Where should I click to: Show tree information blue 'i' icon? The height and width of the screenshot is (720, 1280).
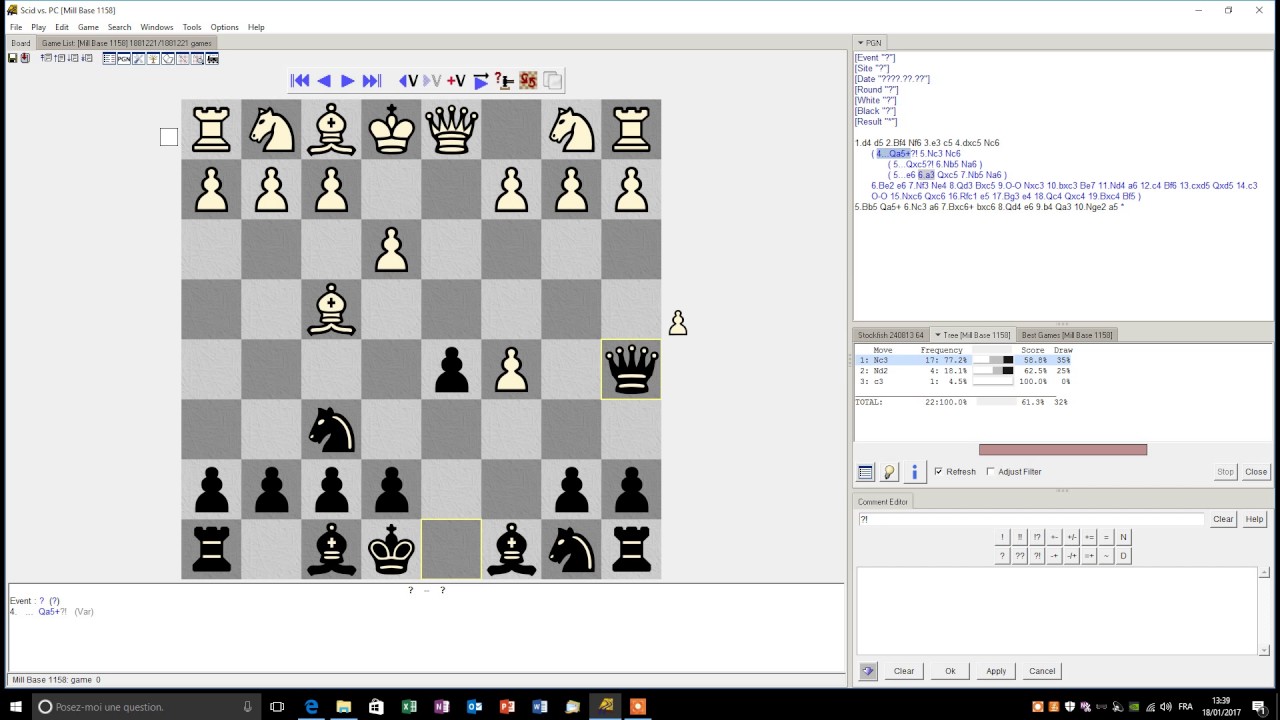pos(914,472)
